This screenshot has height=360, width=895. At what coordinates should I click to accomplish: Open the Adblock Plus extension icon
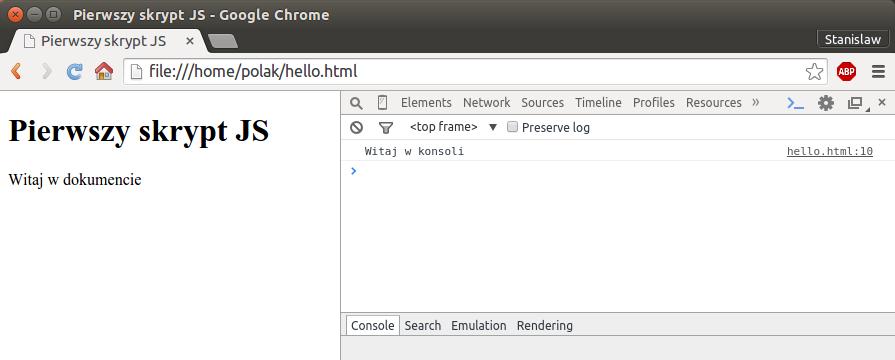846,71
